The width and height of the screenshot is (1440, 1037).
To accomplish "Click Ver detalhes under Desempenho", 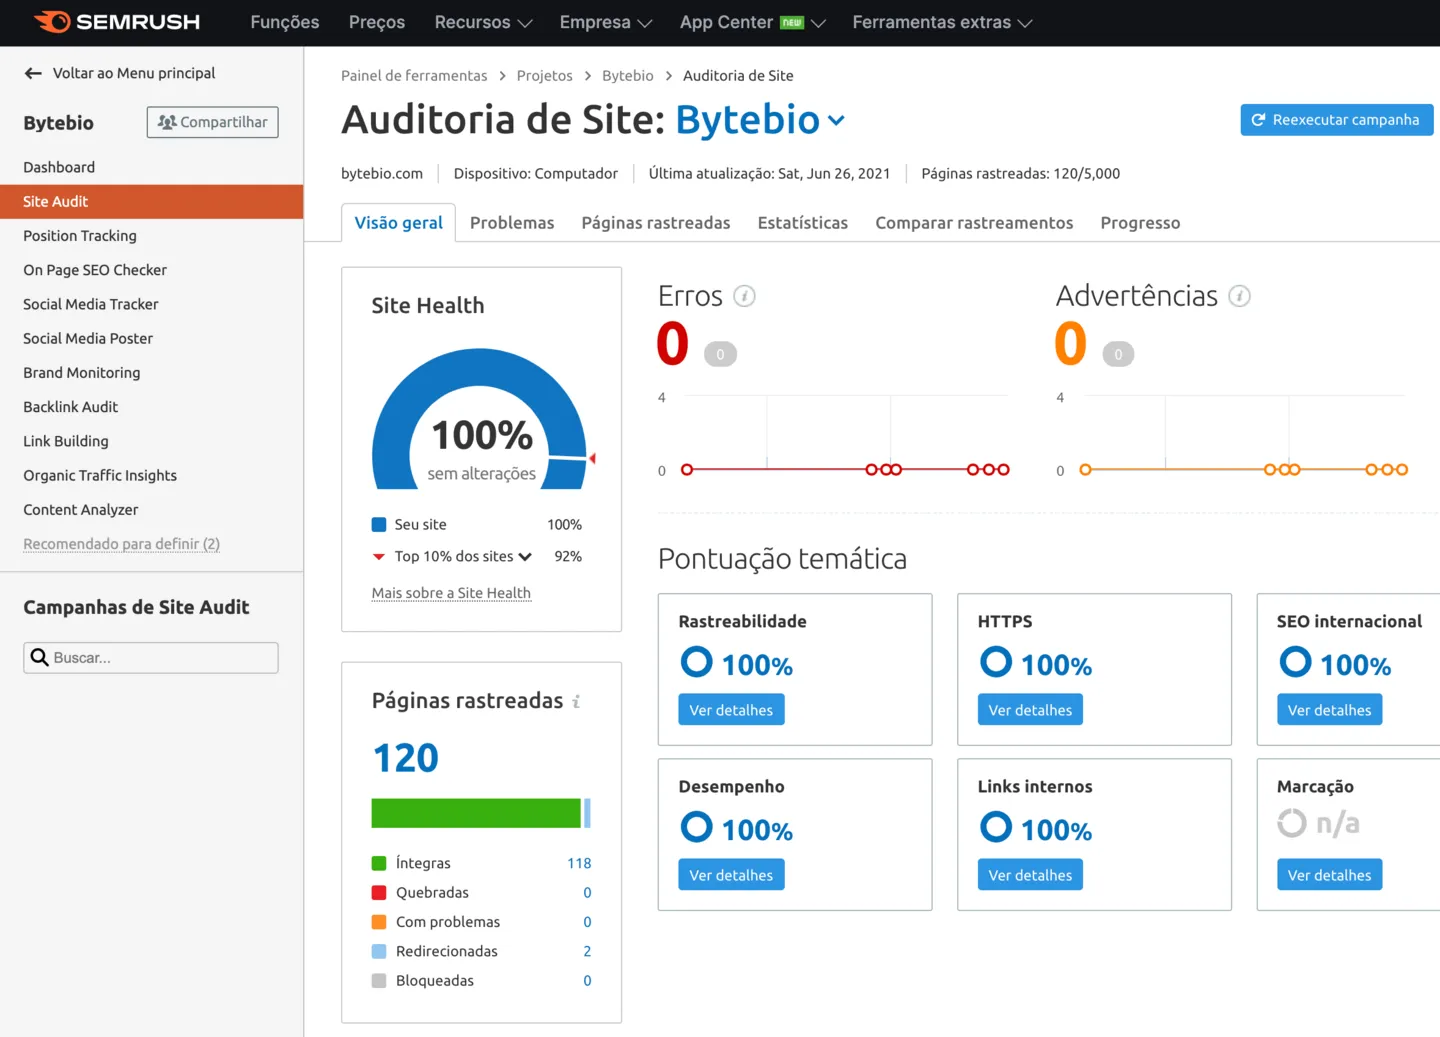I will 731,875.
